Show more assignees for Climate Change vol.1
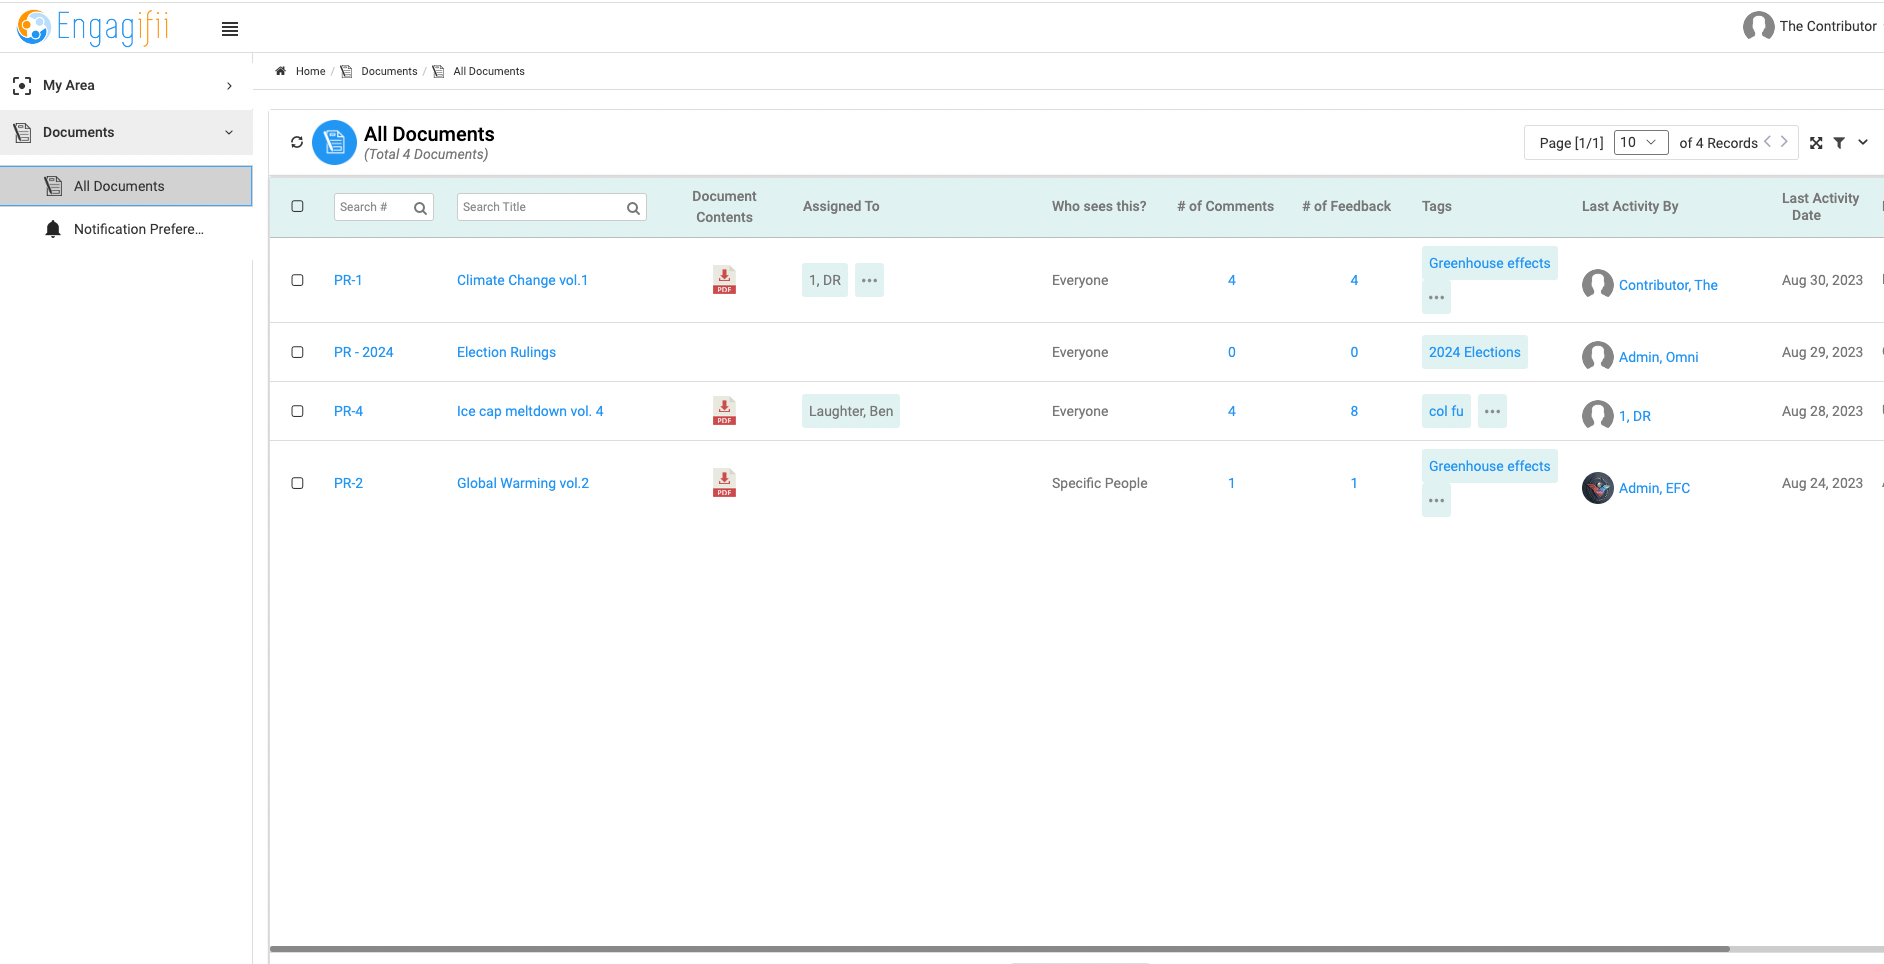1884x964 pixels. 869,280
